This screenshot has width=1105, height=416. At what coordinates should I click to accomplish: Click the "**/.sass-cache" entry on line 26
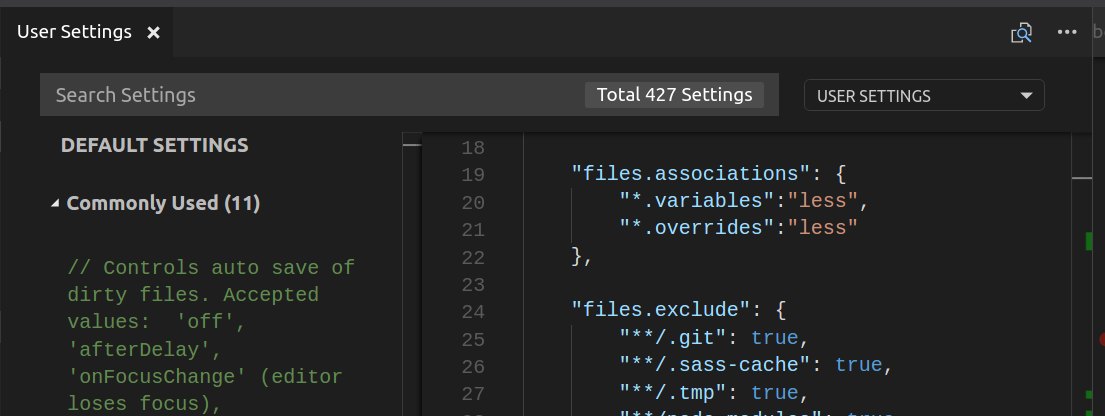[x=715, y=365]
